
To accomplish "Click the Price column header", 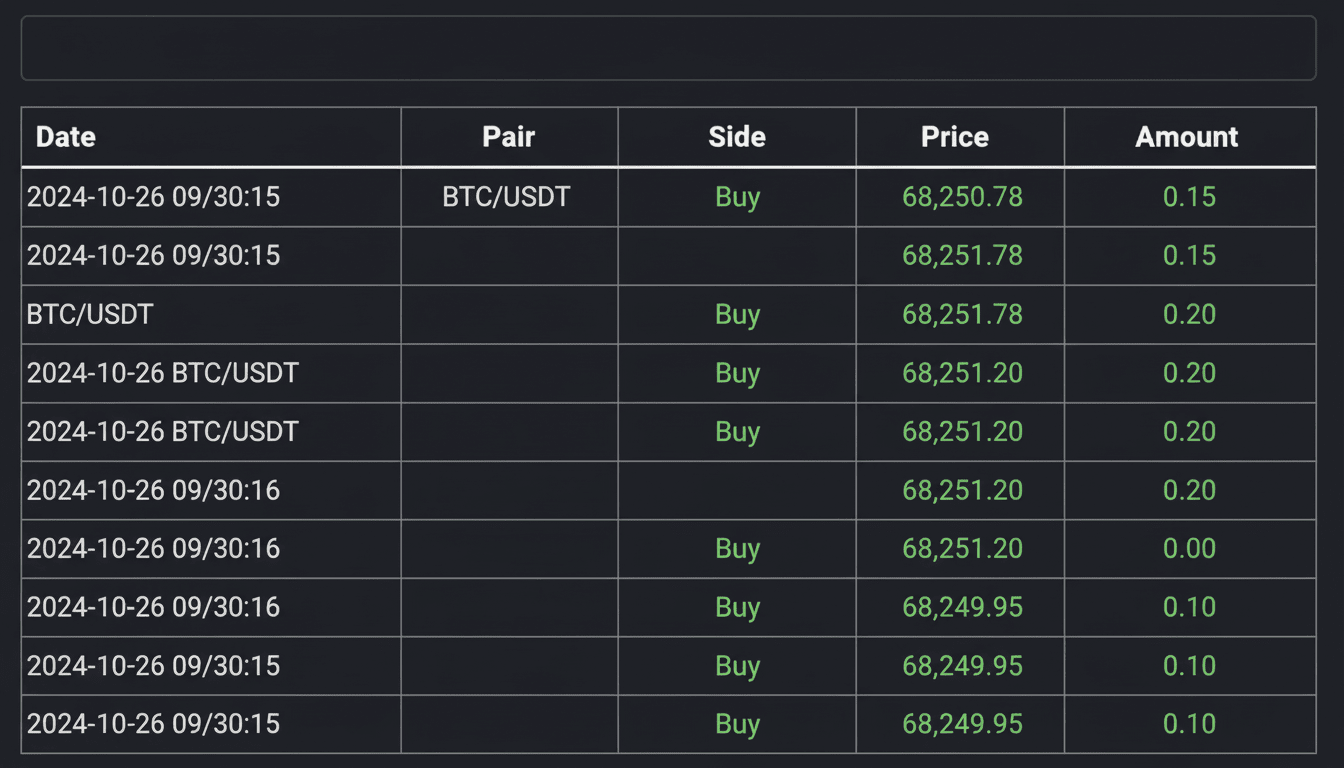I will click(955, 137).
